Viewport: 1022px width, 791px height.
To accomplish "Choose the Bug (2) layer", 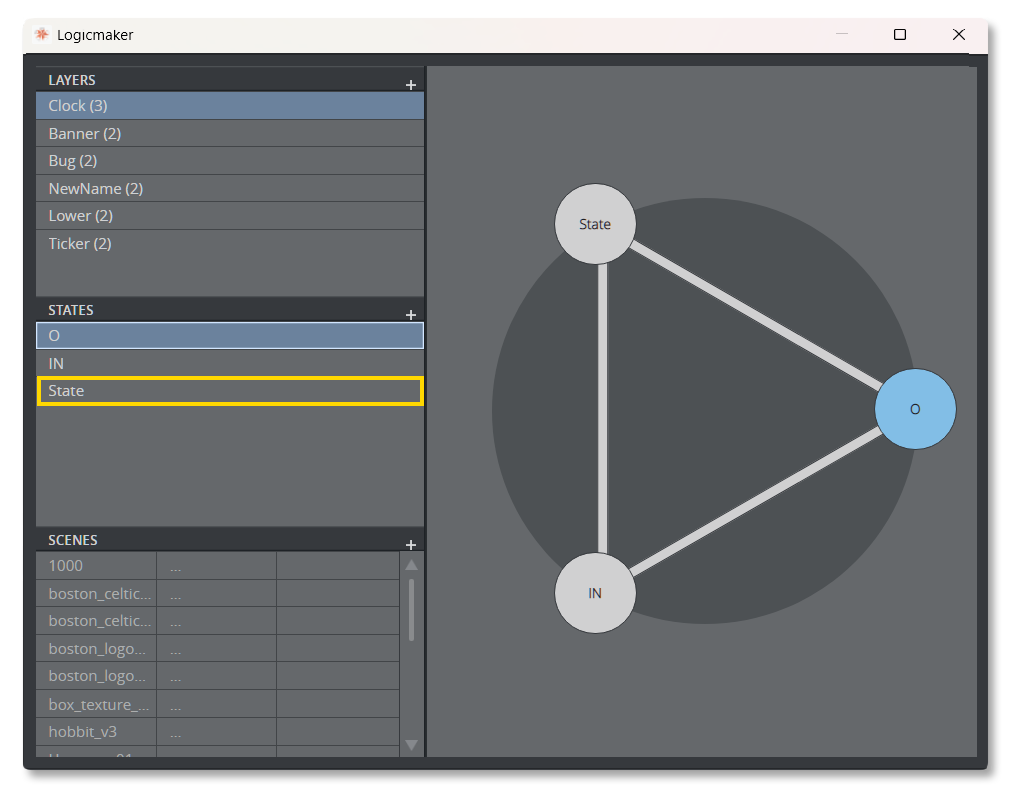I will point(229,161).
